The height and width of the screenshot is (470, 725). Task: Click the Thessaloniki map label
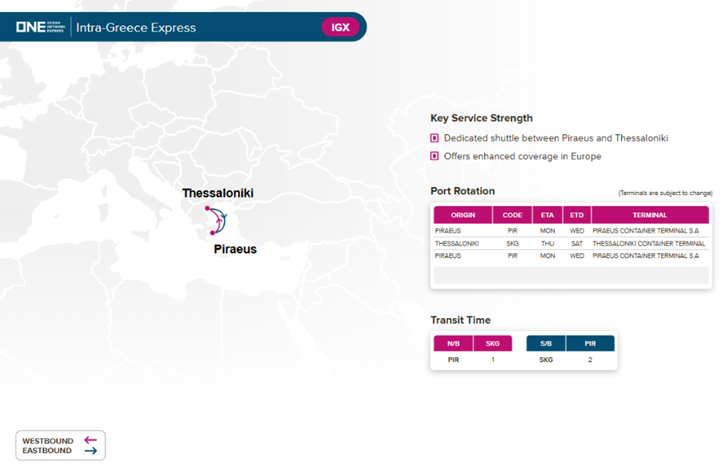coord(217,192)
